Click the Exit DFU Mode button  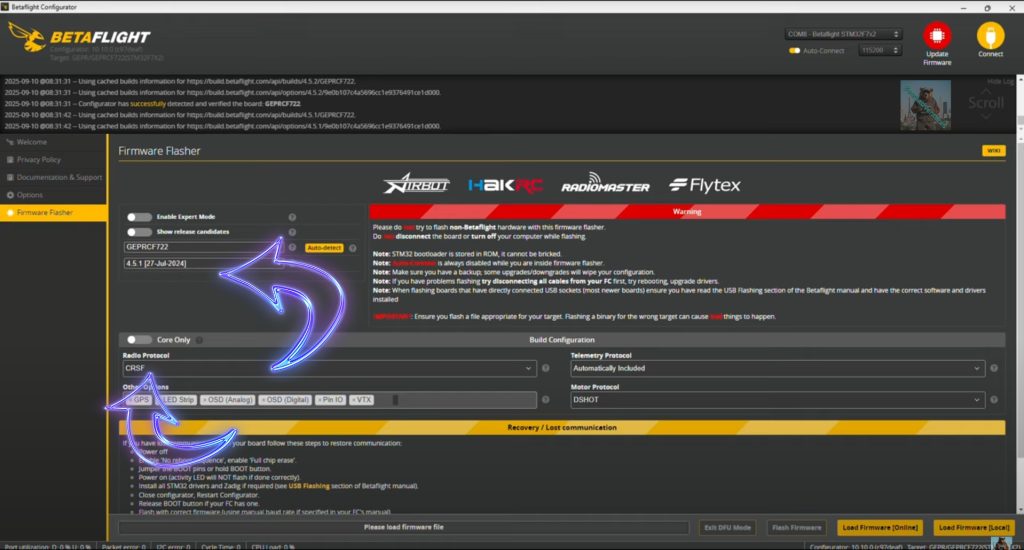pyautogui.click(x=727, y=527)
